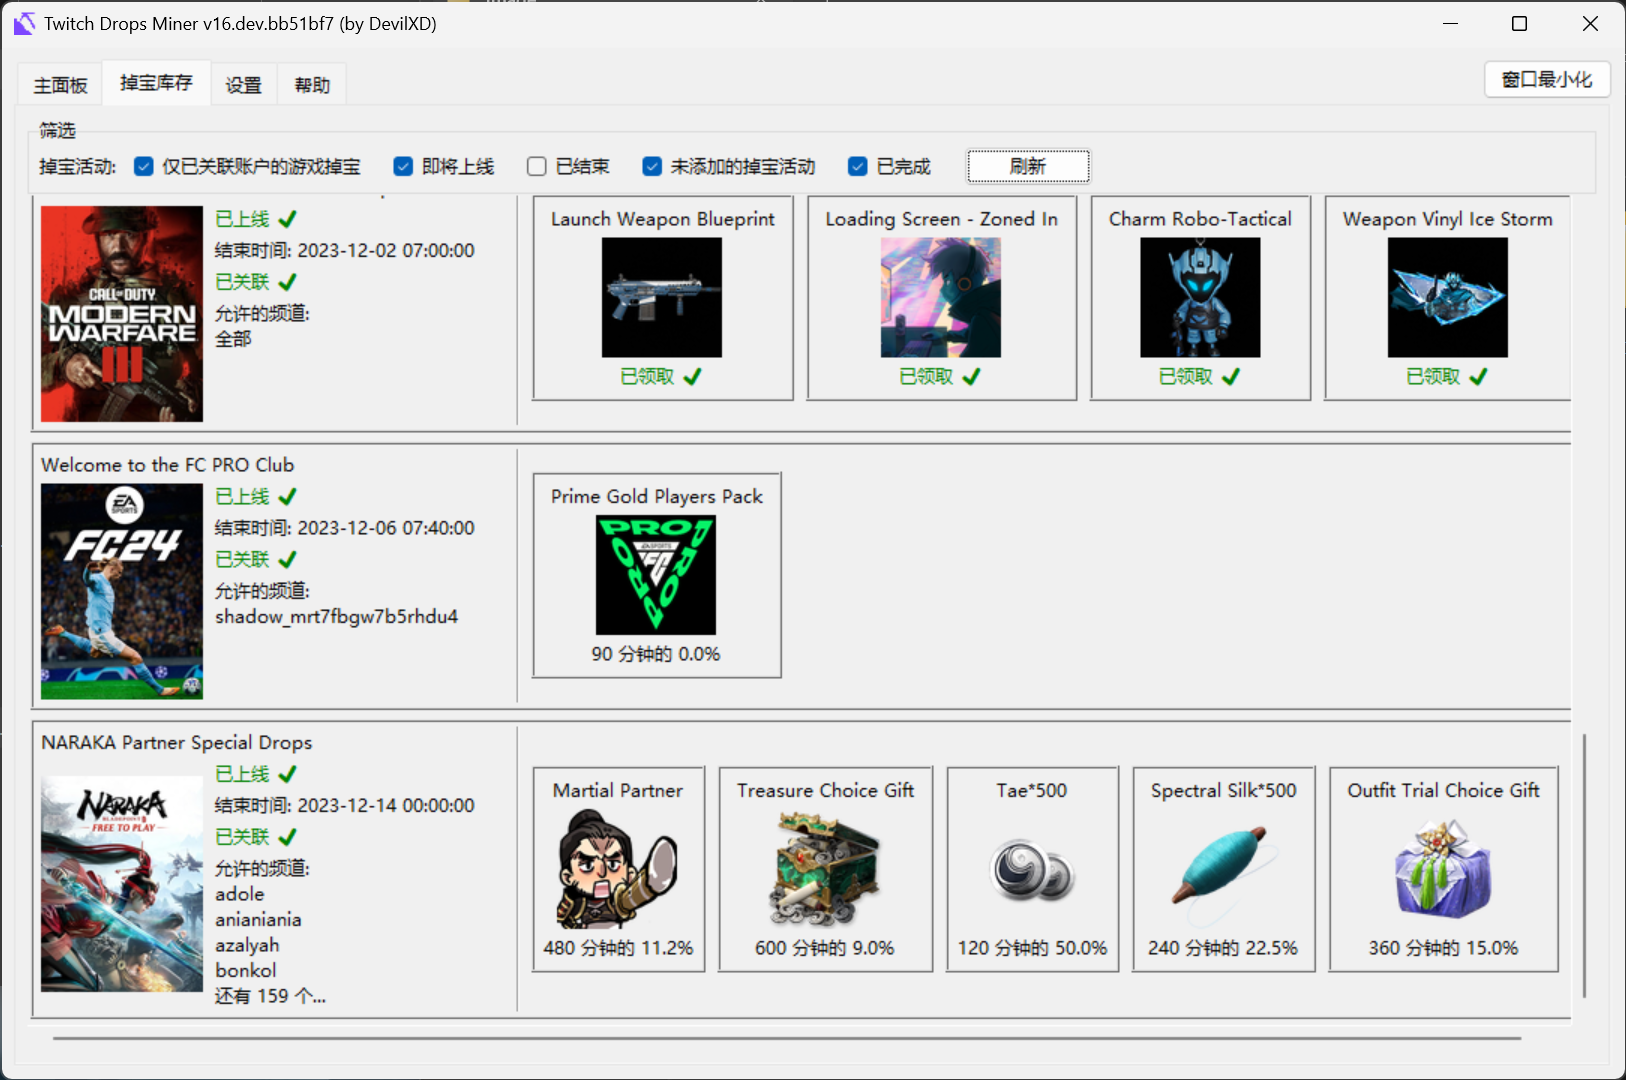Close the Twitch Drops Miner window

(1590, 23)
